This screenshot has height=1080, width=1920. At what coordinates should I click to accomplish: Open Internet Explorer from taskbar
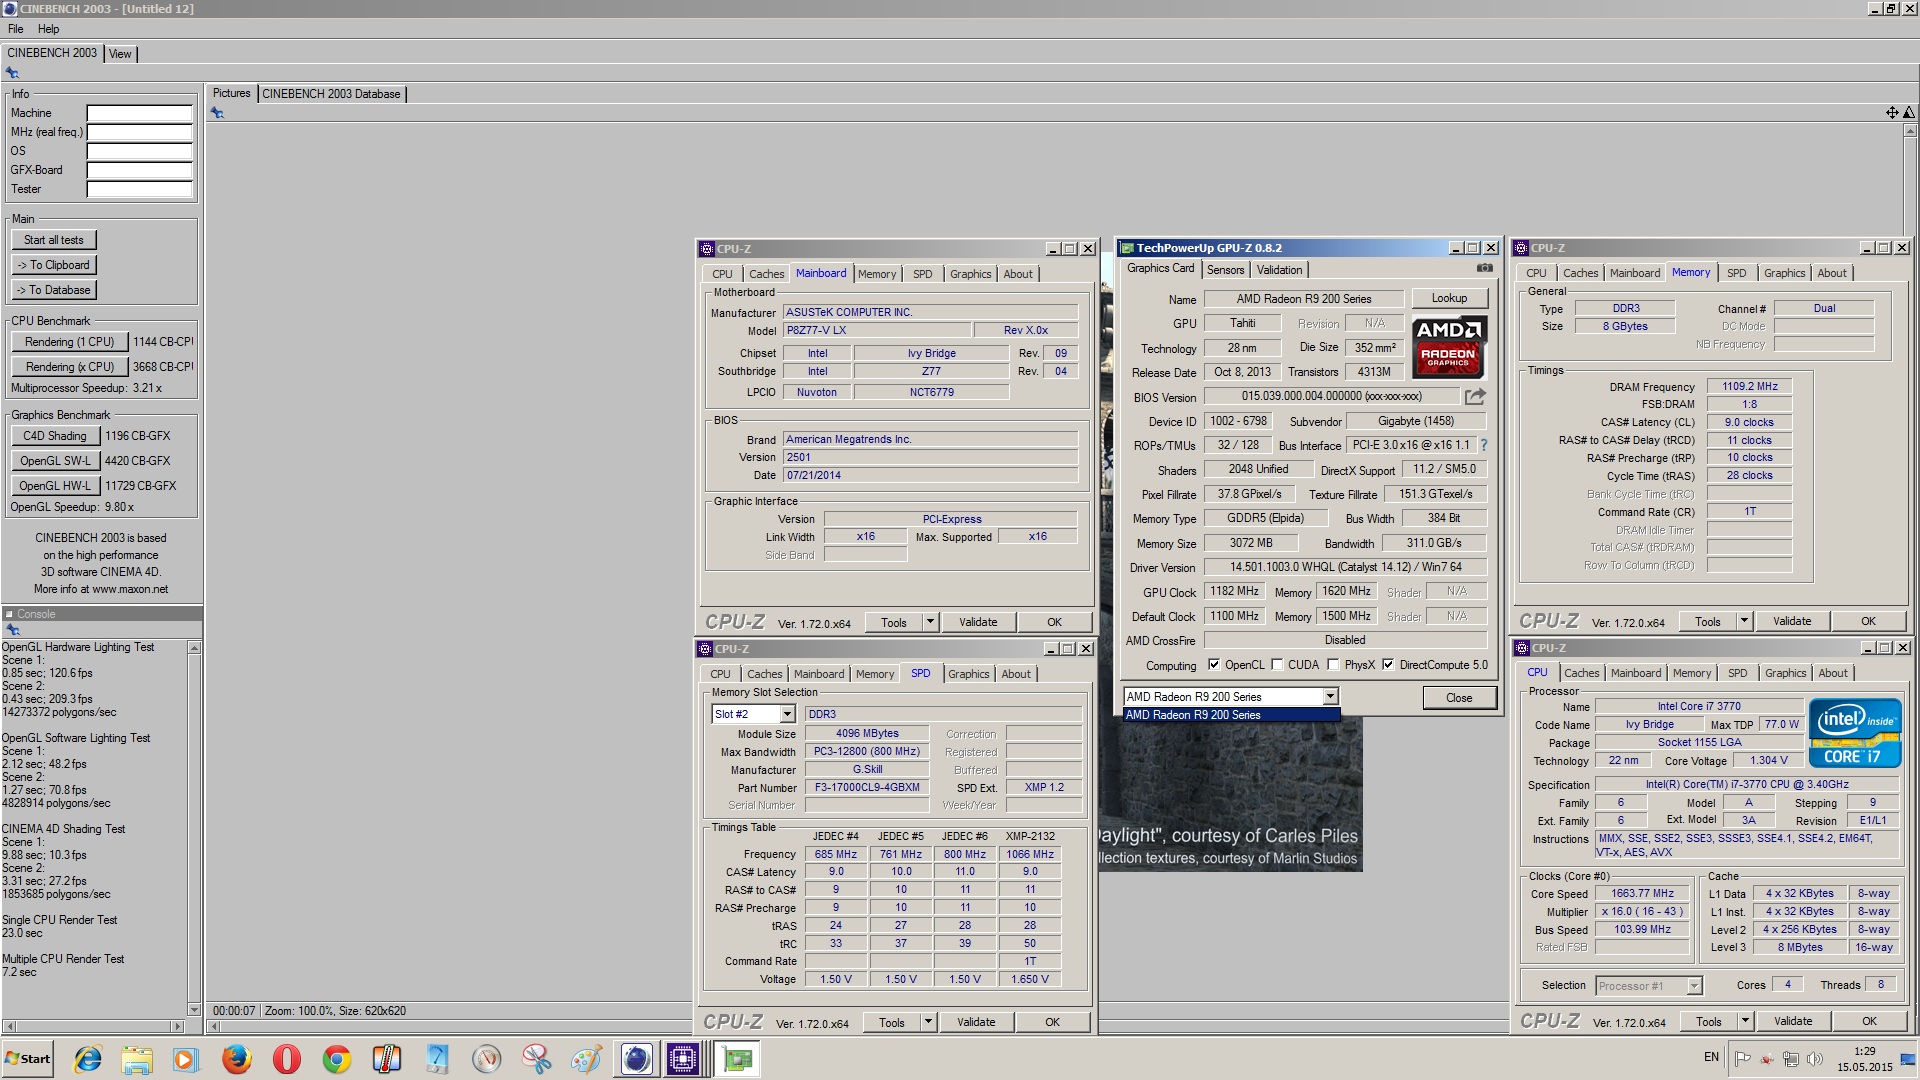point(88,1059)
